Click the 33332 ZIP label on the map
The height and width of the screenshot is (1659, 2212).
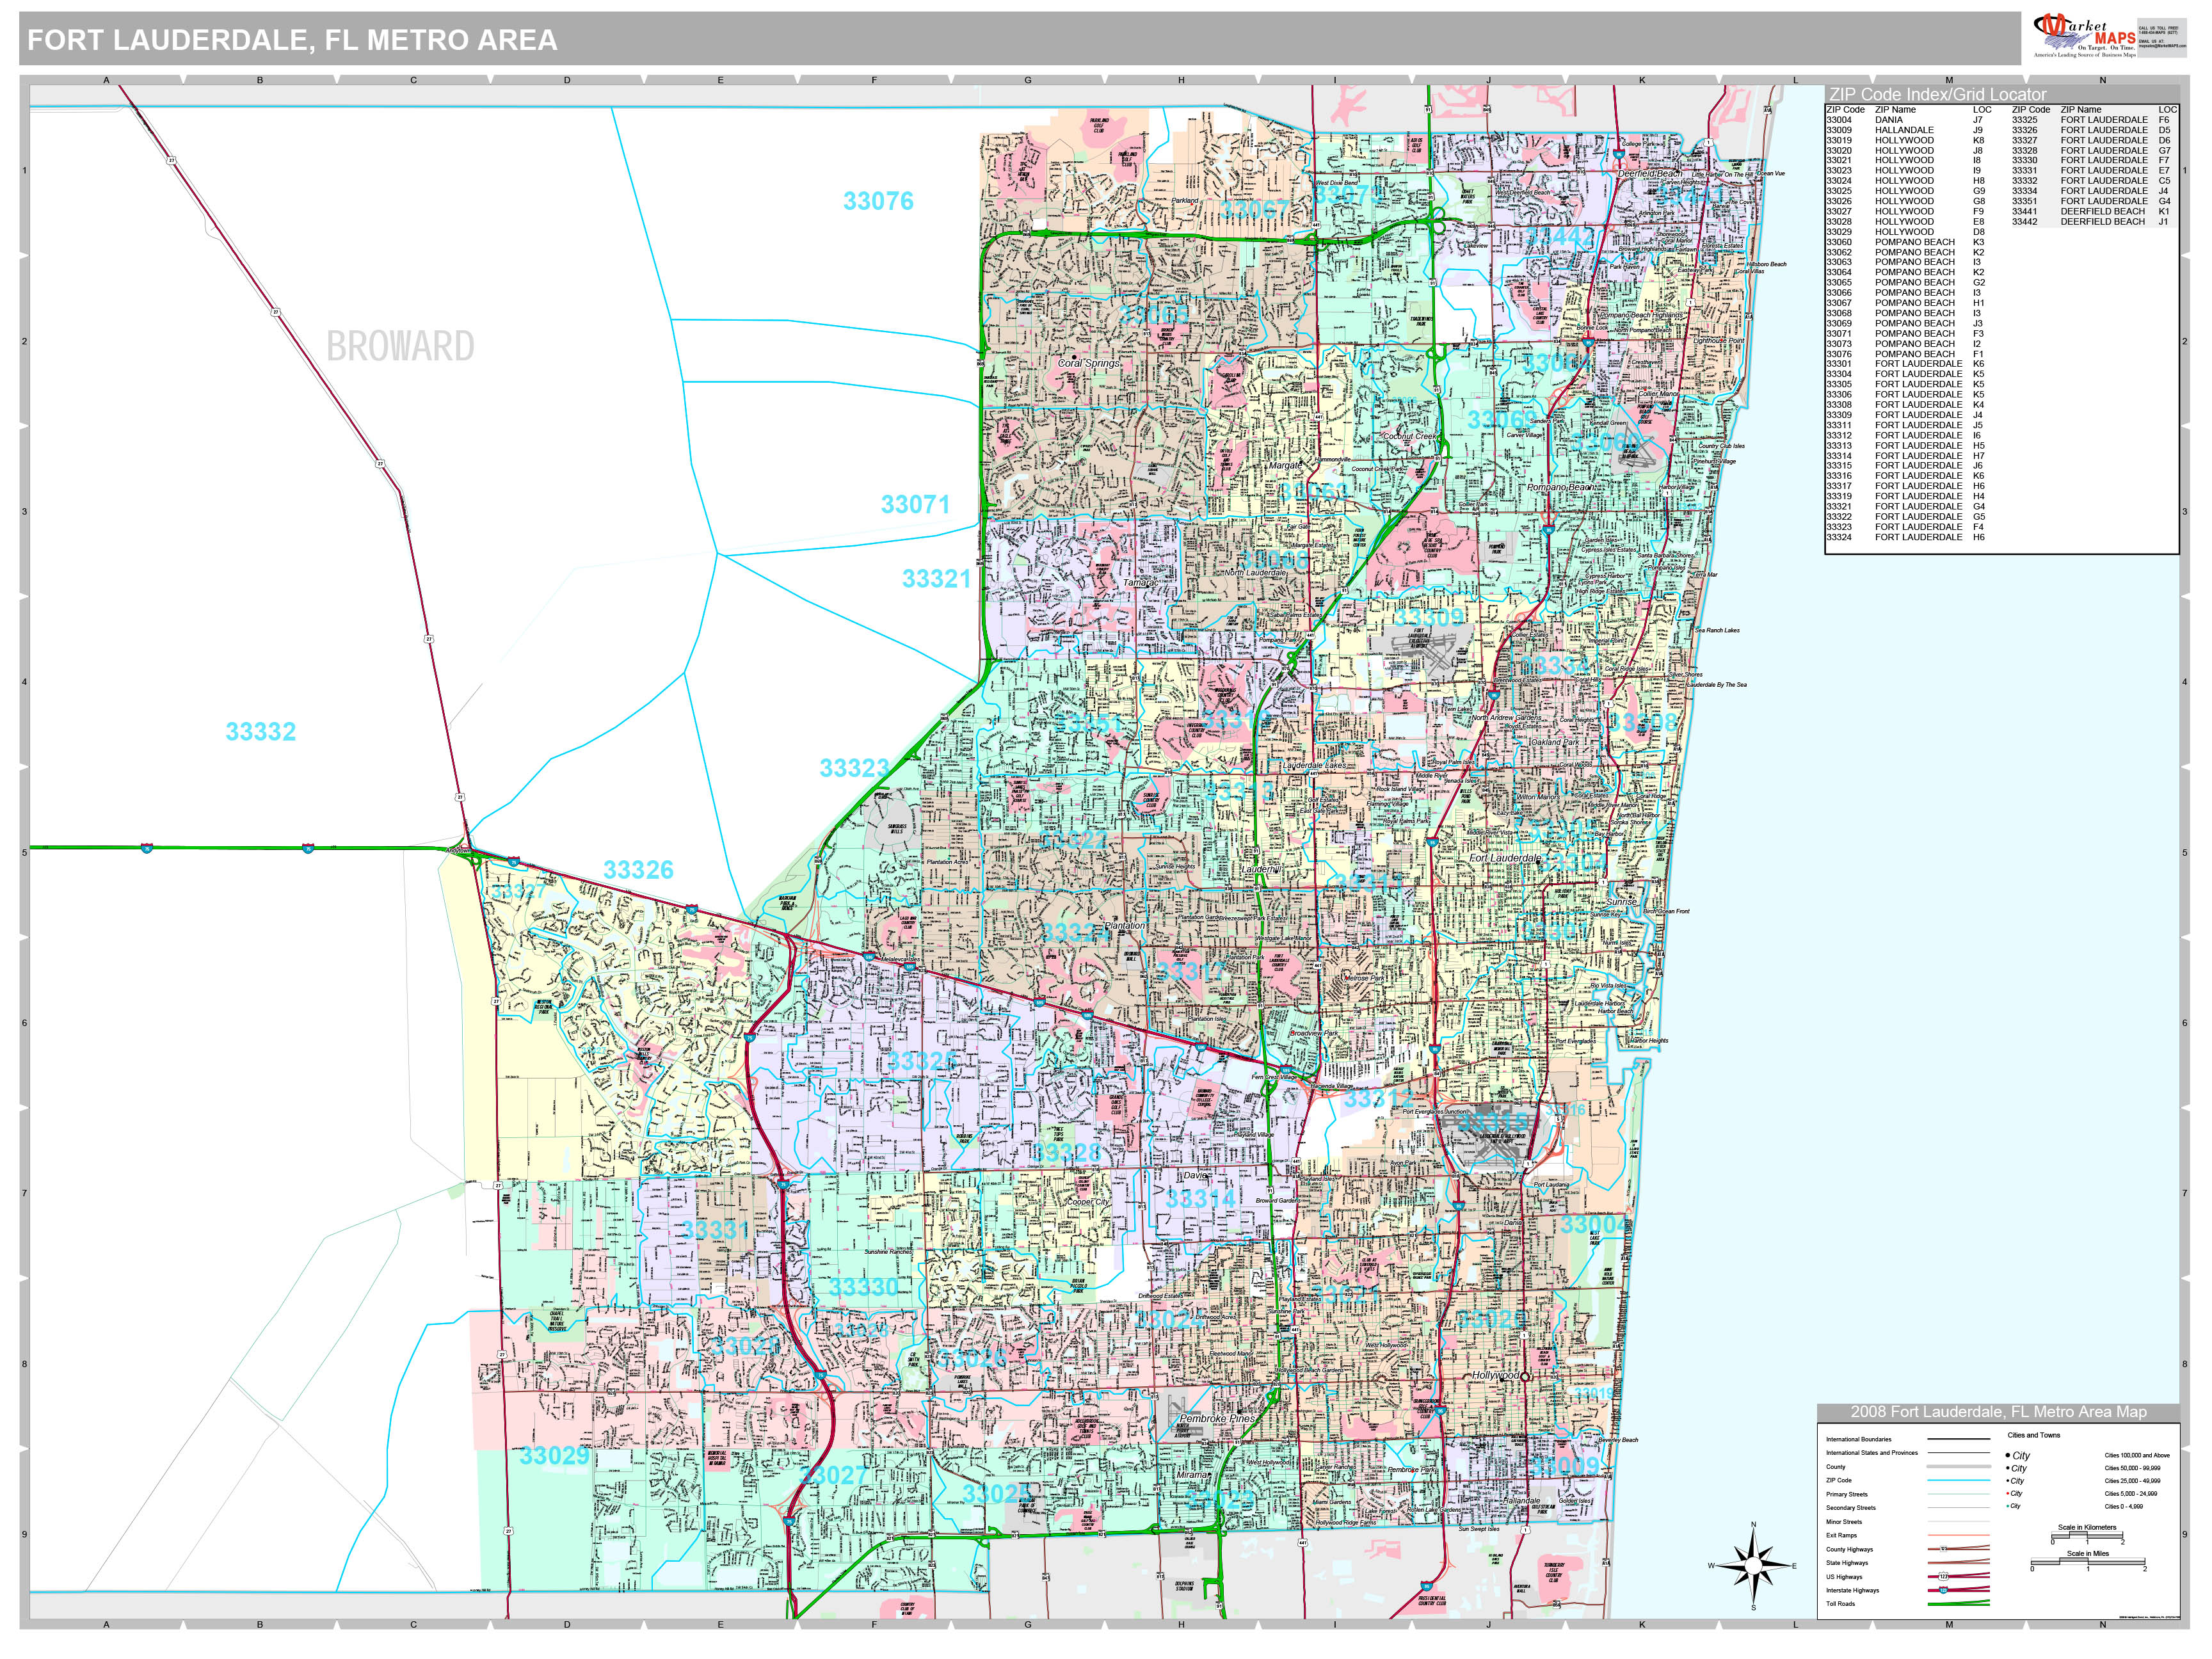tap(260, 731)
